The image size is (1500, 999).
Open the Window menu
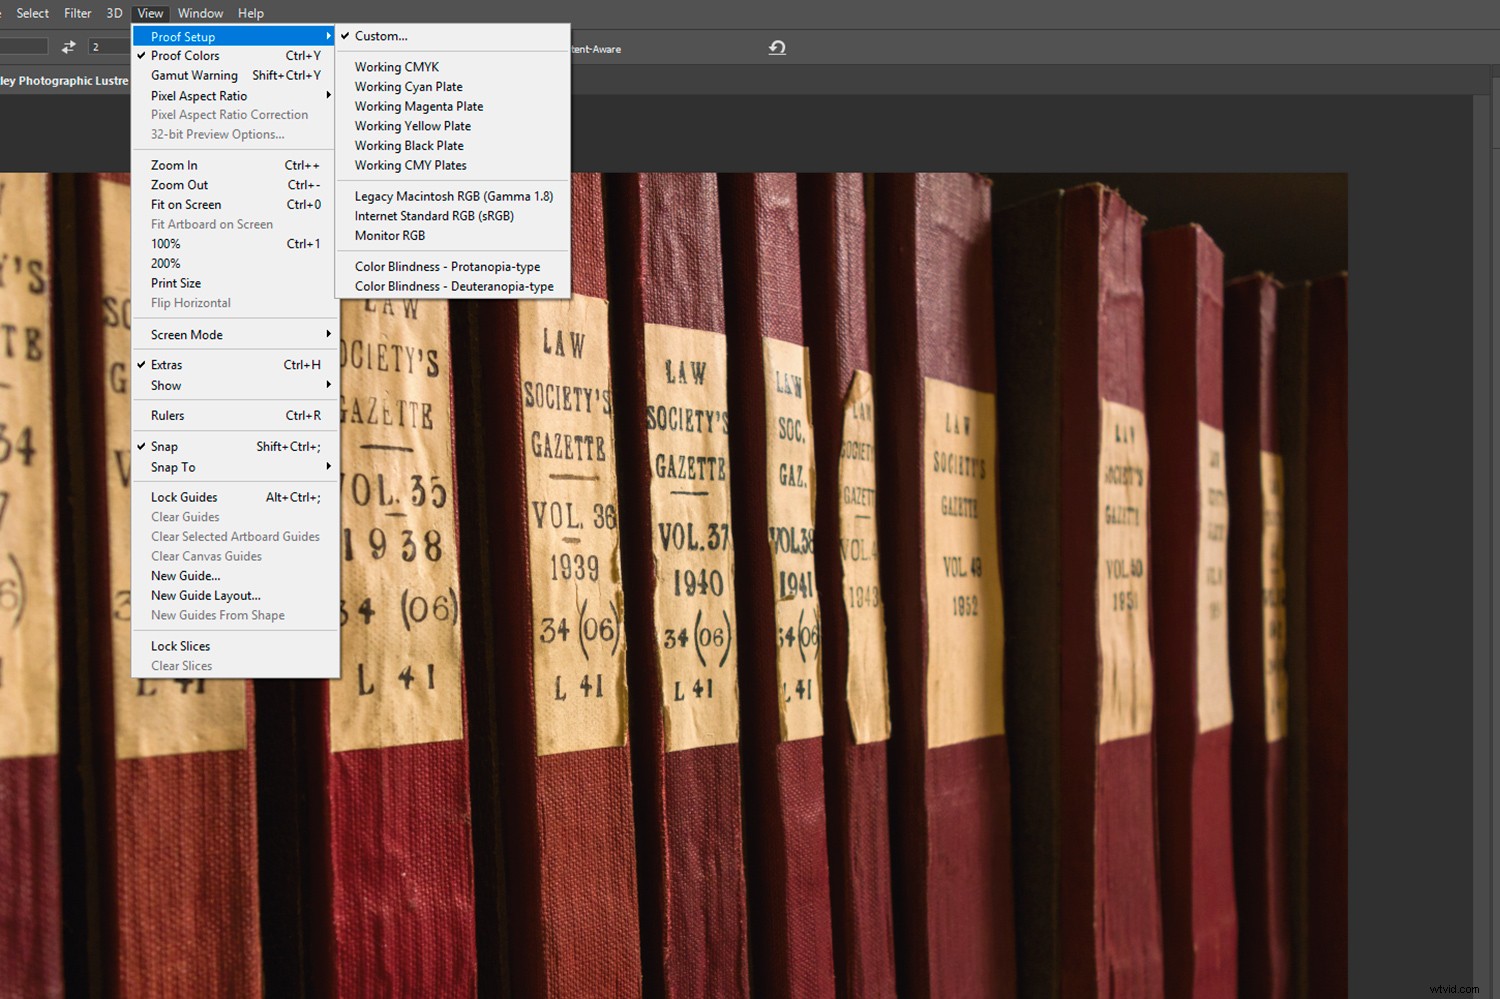tap(200, 13)
